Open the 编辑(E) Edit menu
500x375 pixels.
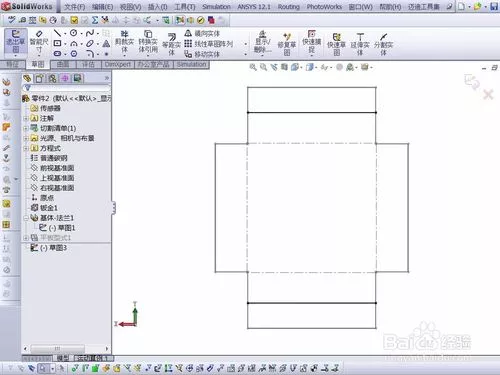(x=102, y=7)
